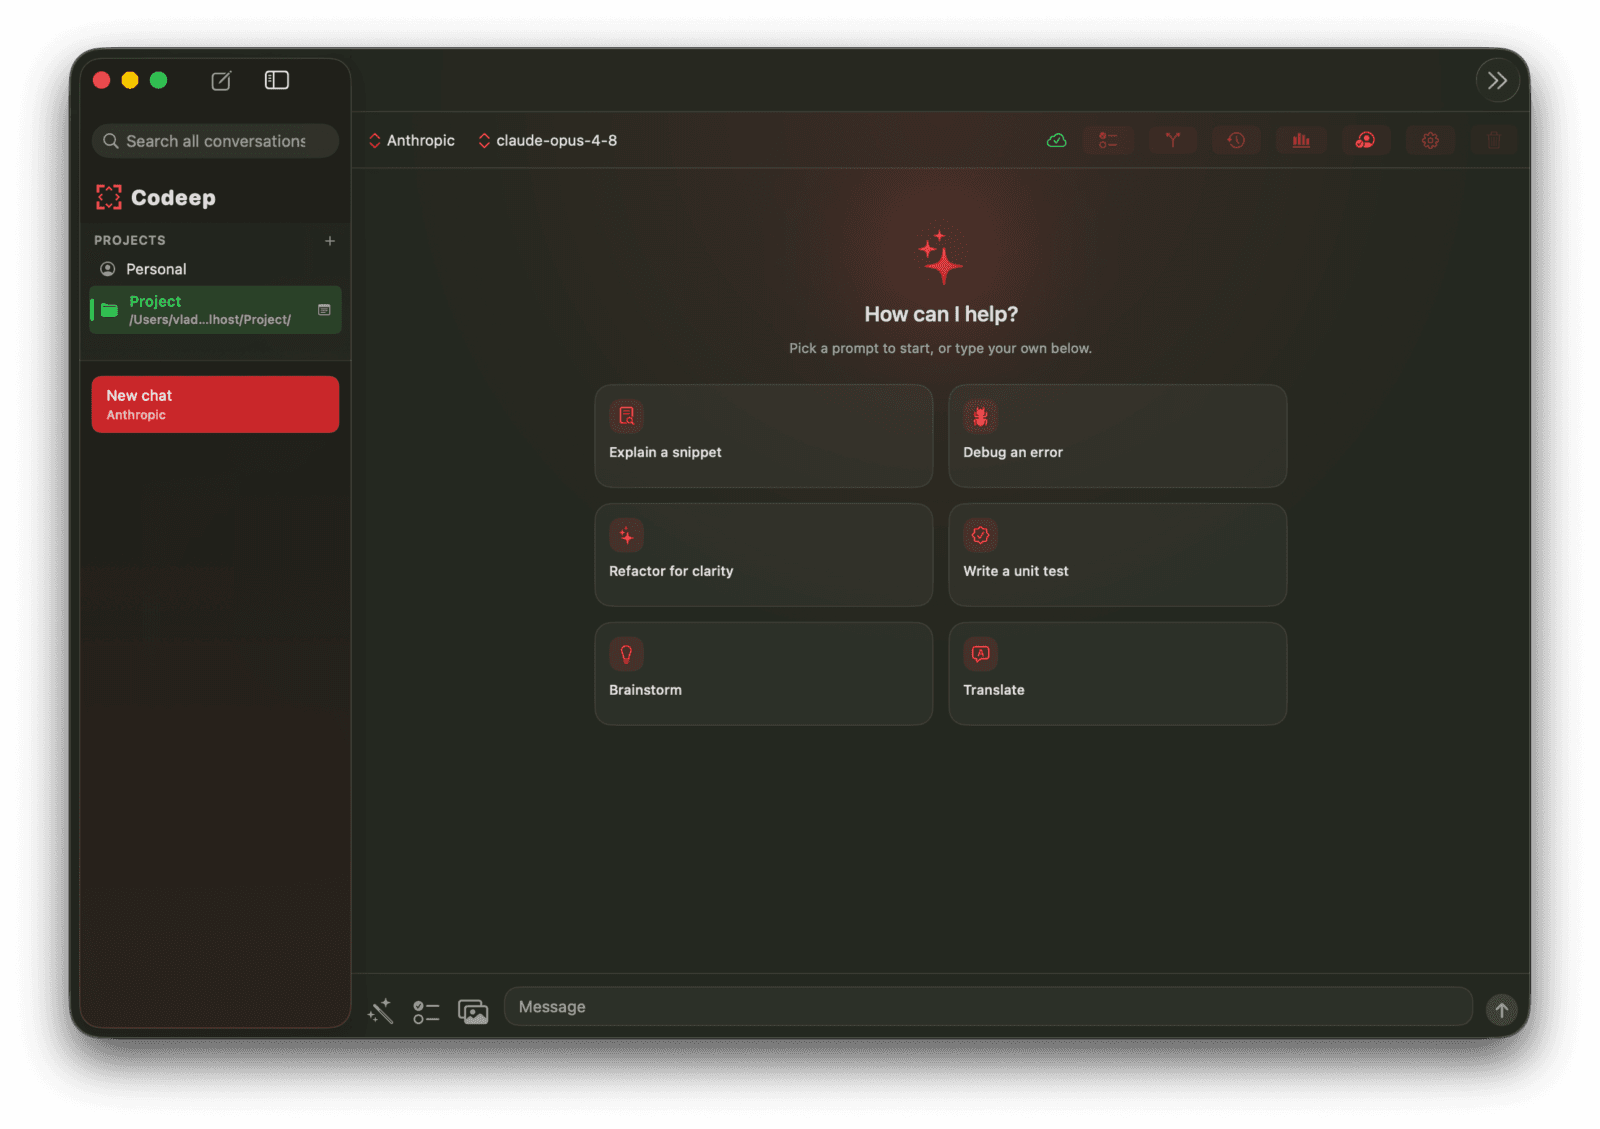Screen dimensions: 1600x1129
Task: Minimize the window with the yellow button
Action: pos(130,80)
